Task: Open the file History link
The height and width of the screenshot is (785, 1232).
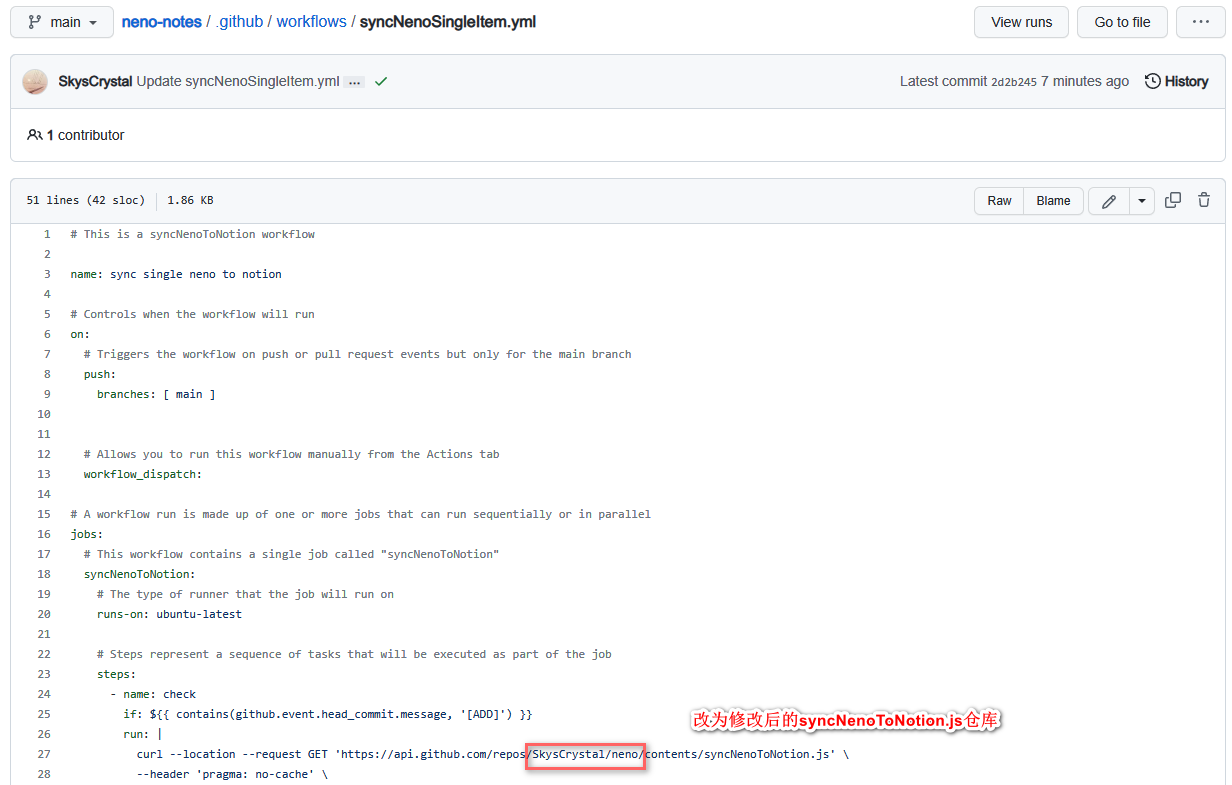Action: pos(1177,82)
